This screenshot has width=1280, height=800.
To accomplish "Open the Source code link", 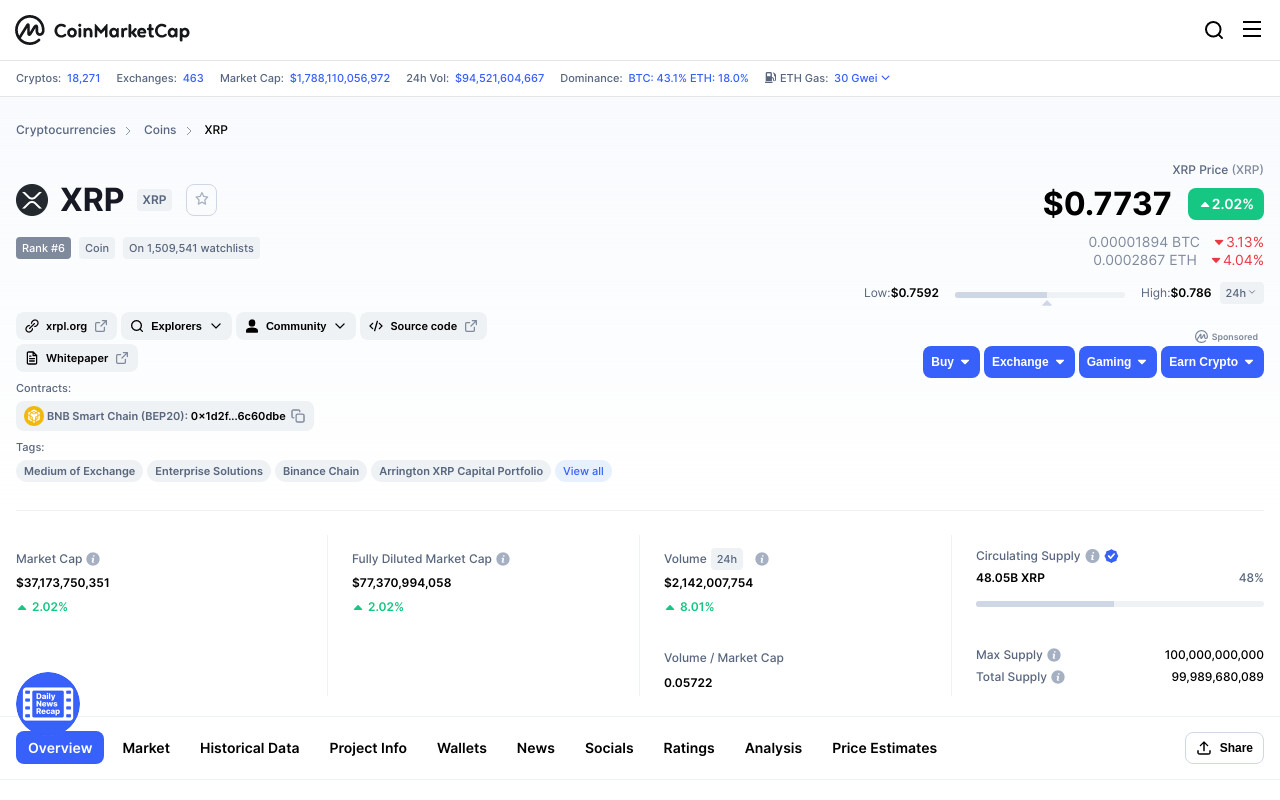I will click(x=423, y=326).
